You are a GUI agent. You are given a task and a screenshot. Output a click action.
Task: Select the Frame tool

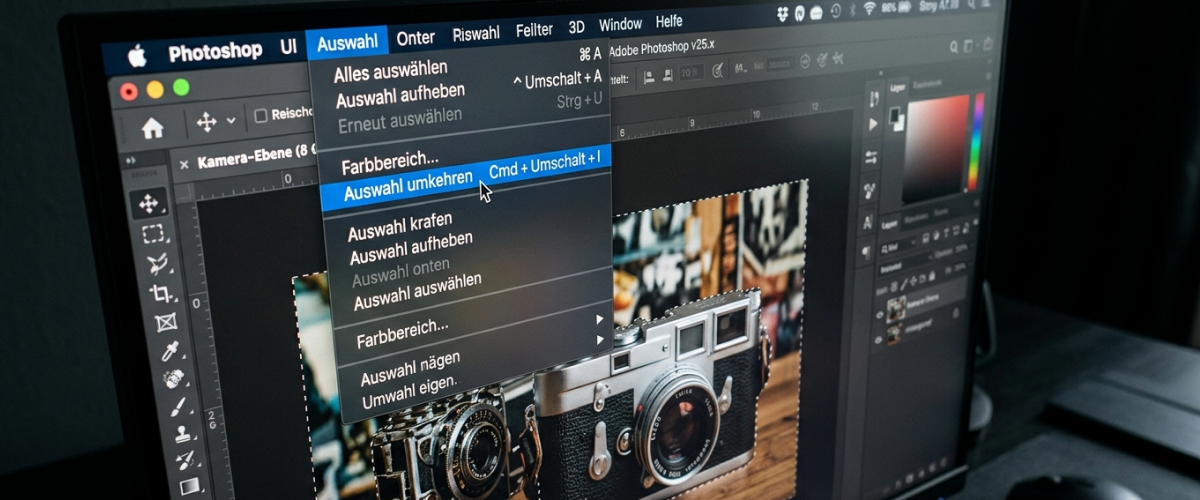click(166, 323)
